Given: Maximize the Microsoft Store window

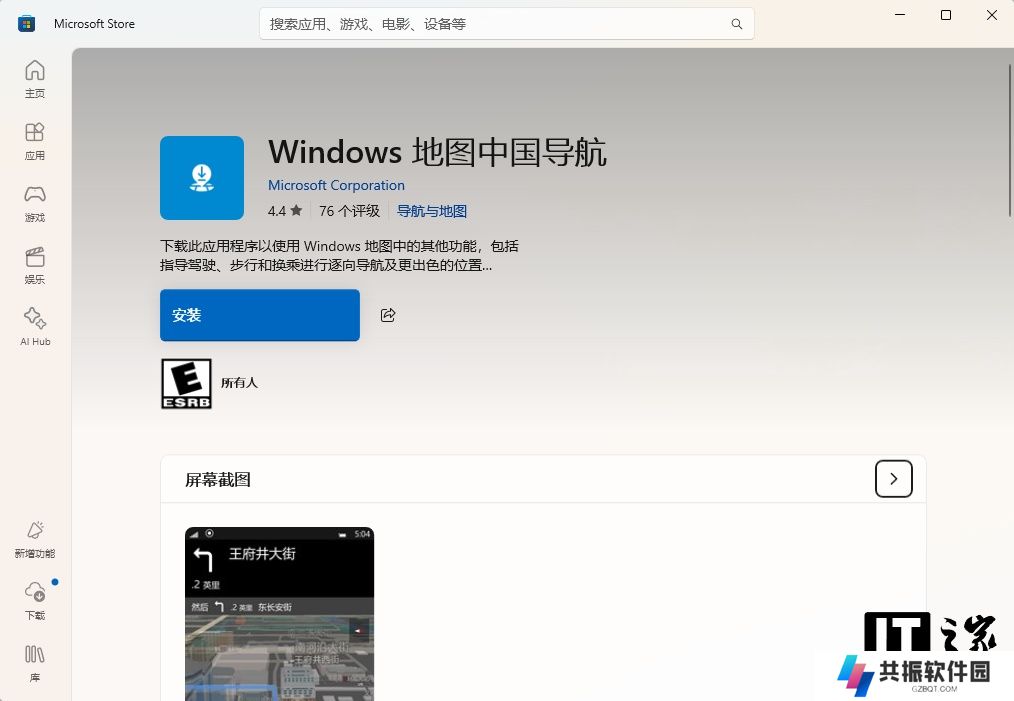Looking at the screenshot, I should pos(945,15).
